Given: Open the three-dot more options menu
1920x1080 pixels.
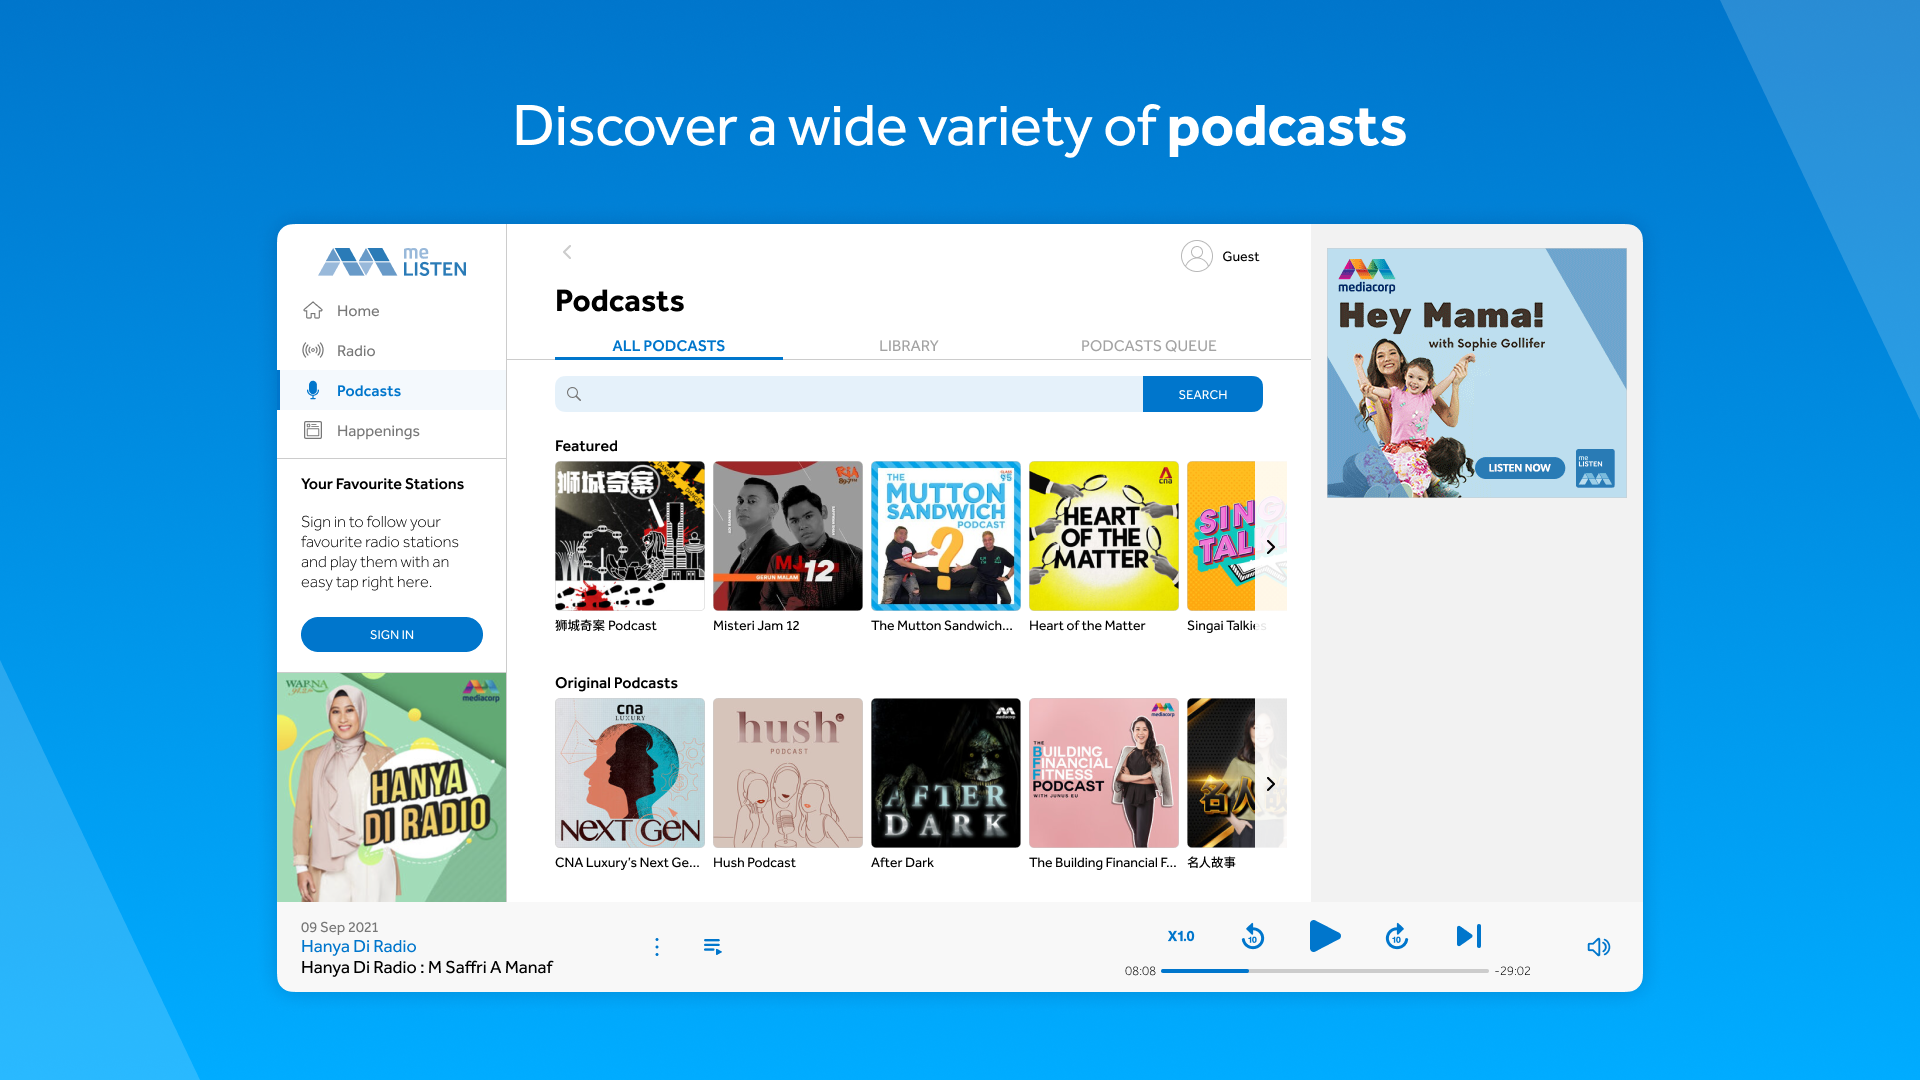Looking at the screenshot, I should tap(657, 947).
